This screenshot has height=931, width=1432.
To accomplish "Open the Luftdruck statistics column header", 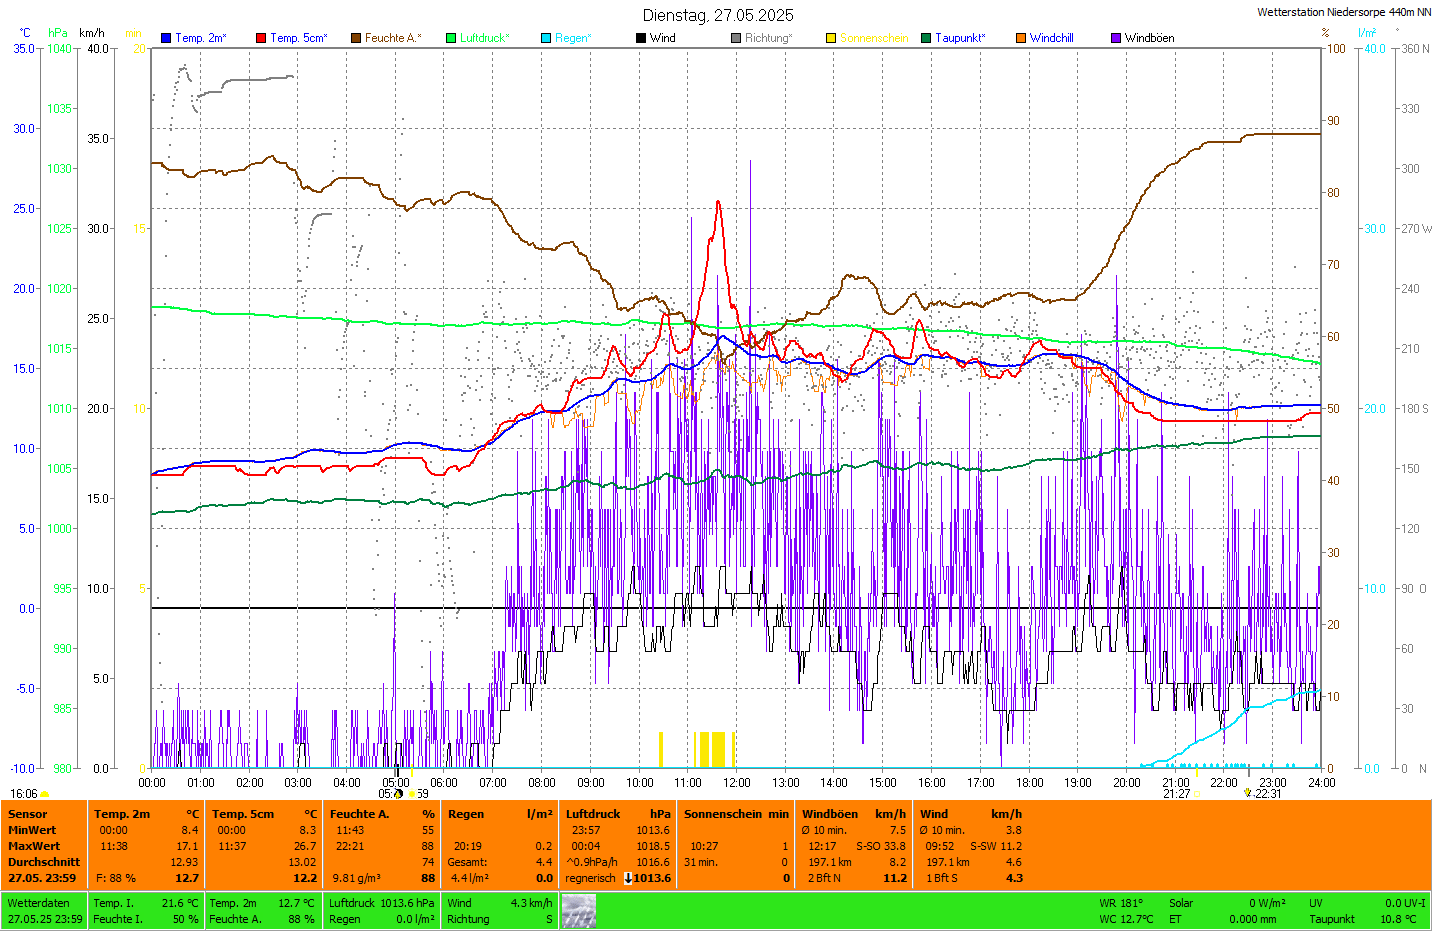I will coord(593,814).
